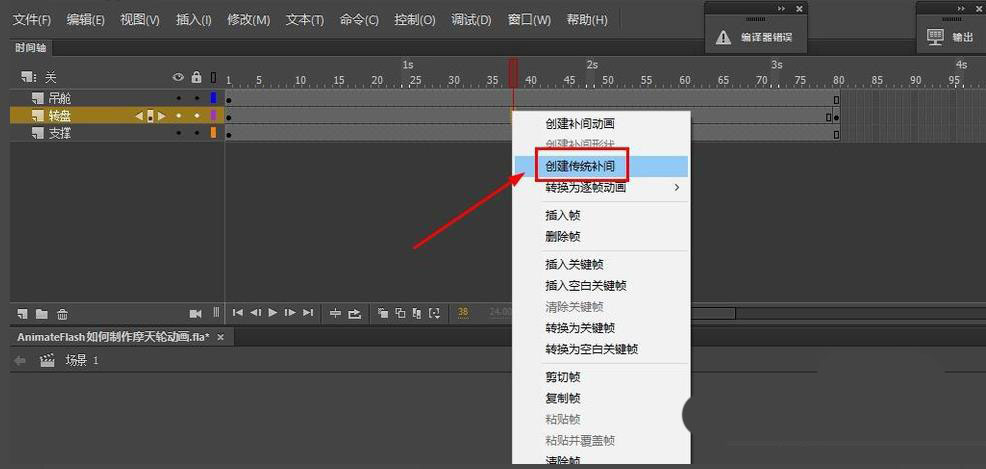Go to the first frame
Viewport: 986px width, 469px height.
pyautogui.click(x=238, y=312)
